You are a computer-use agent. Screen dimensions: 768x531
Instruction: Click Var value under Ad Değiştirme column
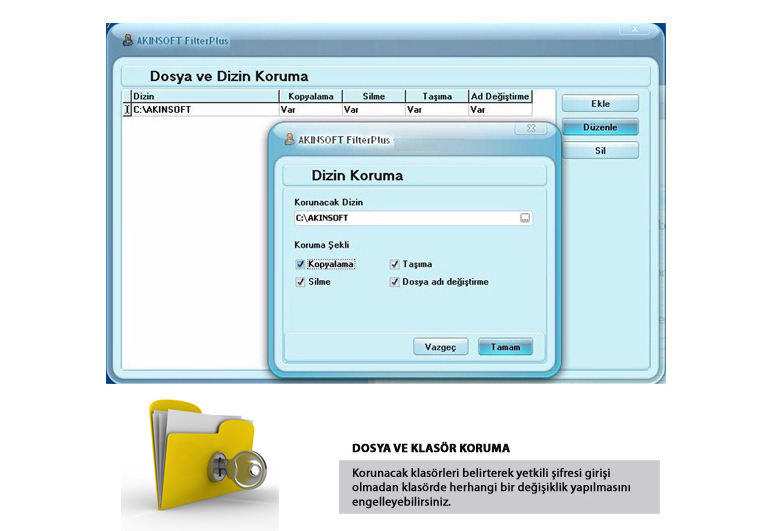click(x=478, y=110)
